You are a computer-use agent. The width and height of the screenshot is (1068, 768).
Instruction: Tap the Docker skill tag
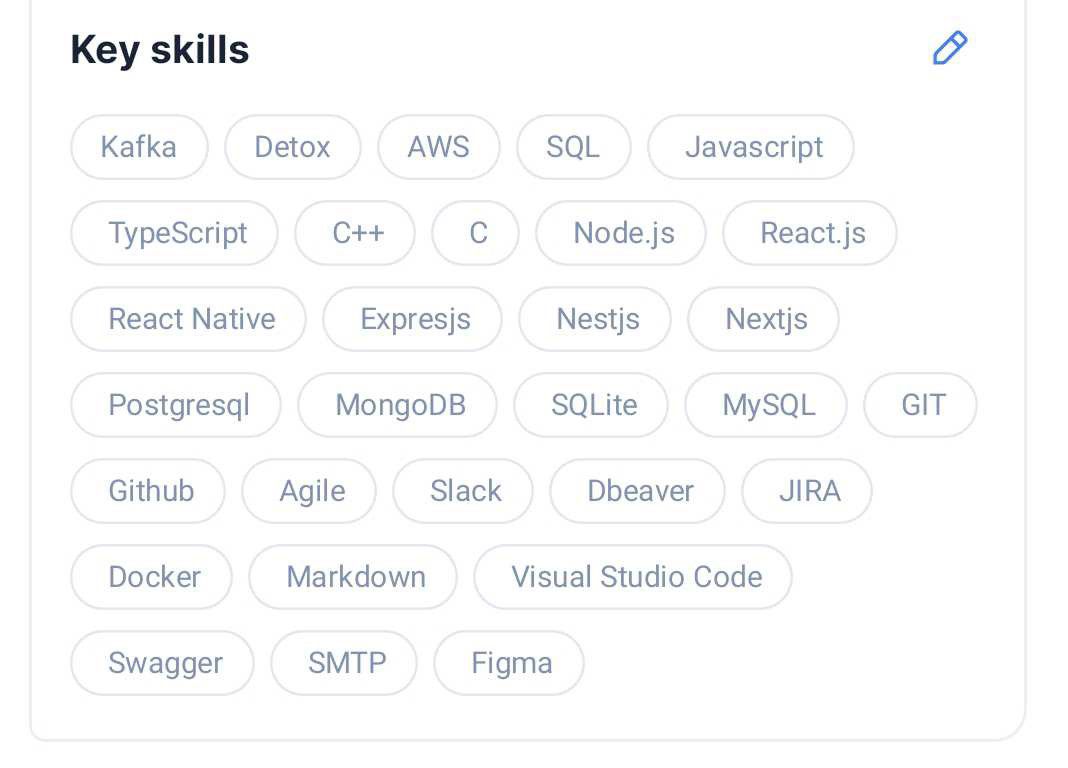151,576
